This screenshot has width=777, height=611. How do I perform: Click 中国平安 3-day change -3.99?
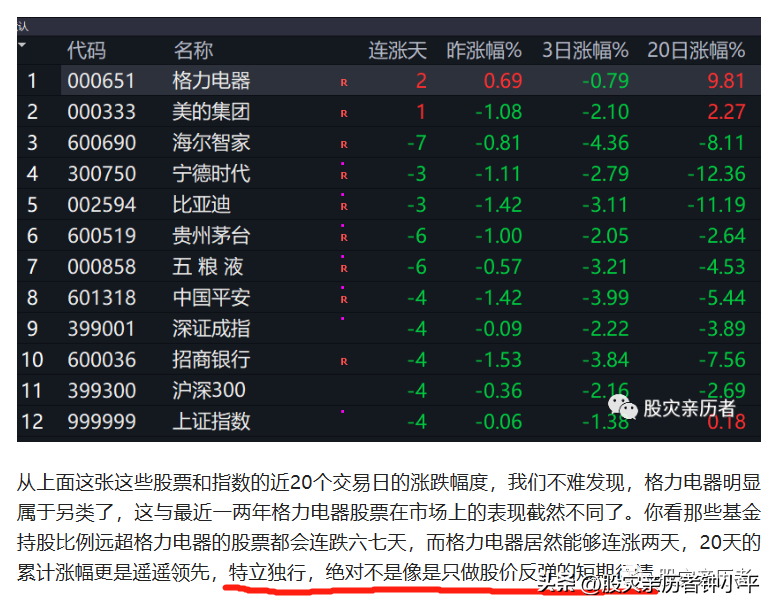pyautogui.click(x=606, y=298)
